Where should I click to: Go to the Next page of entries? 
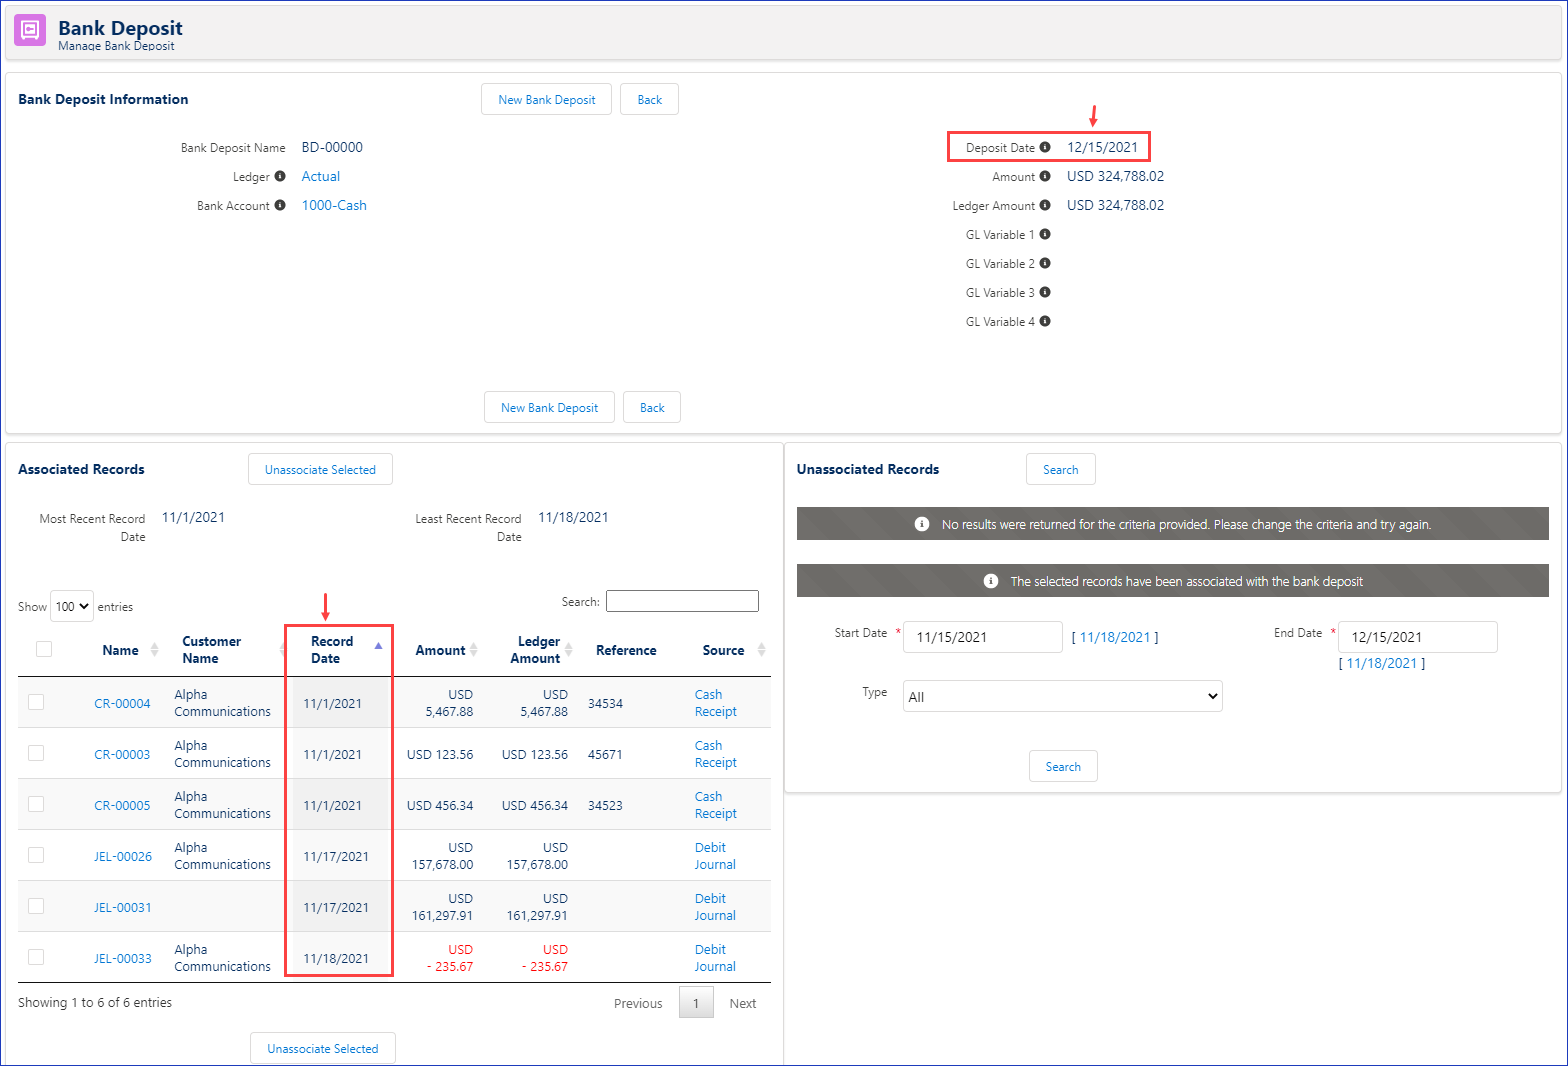[x=742, y=1003]
